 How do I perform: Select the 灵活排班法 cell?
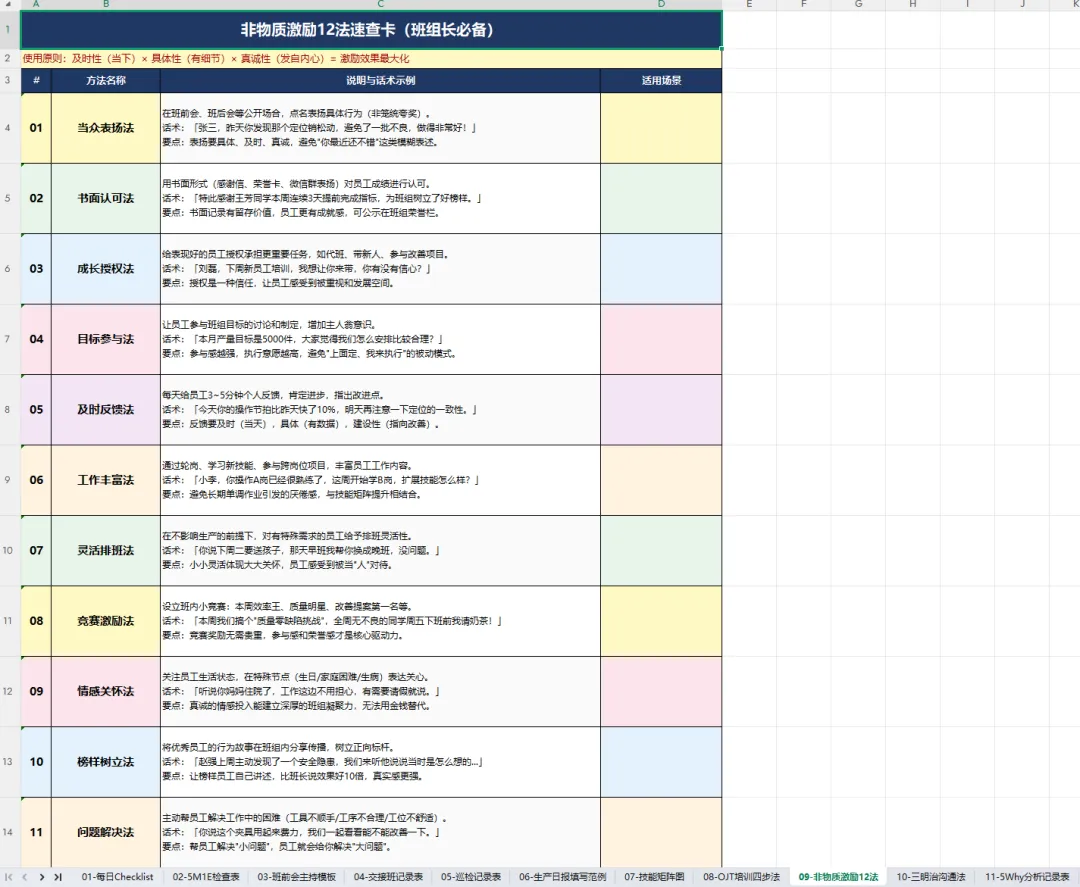click(x=106, y=550)
